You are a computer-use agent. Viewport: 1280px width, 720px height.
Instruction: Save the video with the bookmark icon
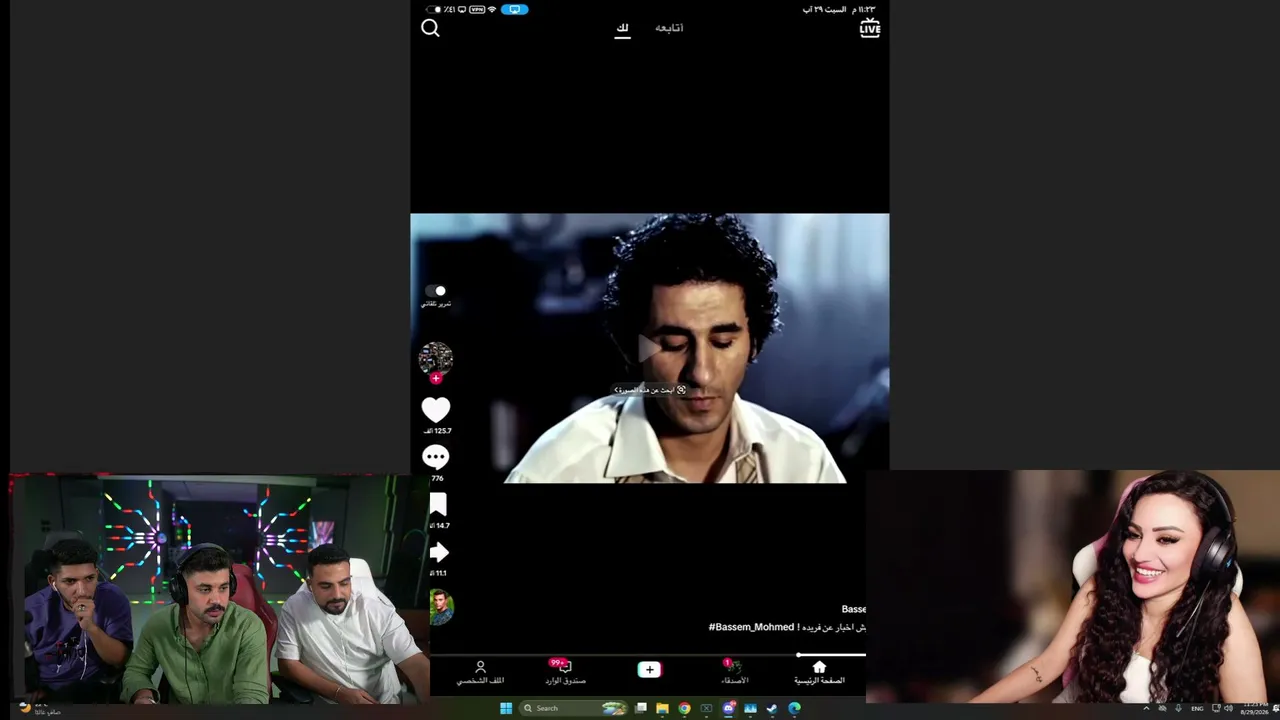point(438,504)
